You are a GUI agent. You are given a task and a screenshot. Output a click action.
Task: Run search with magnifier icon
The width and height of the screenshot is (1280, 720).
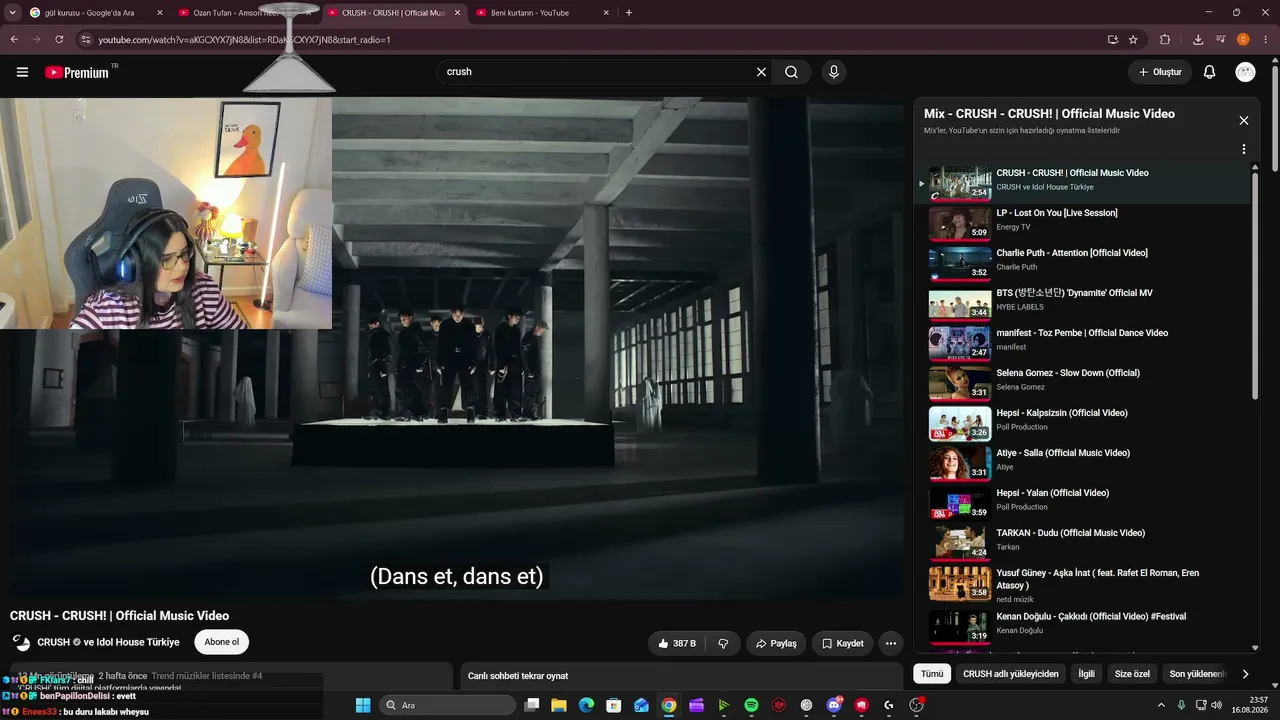[x=791, y=72]
